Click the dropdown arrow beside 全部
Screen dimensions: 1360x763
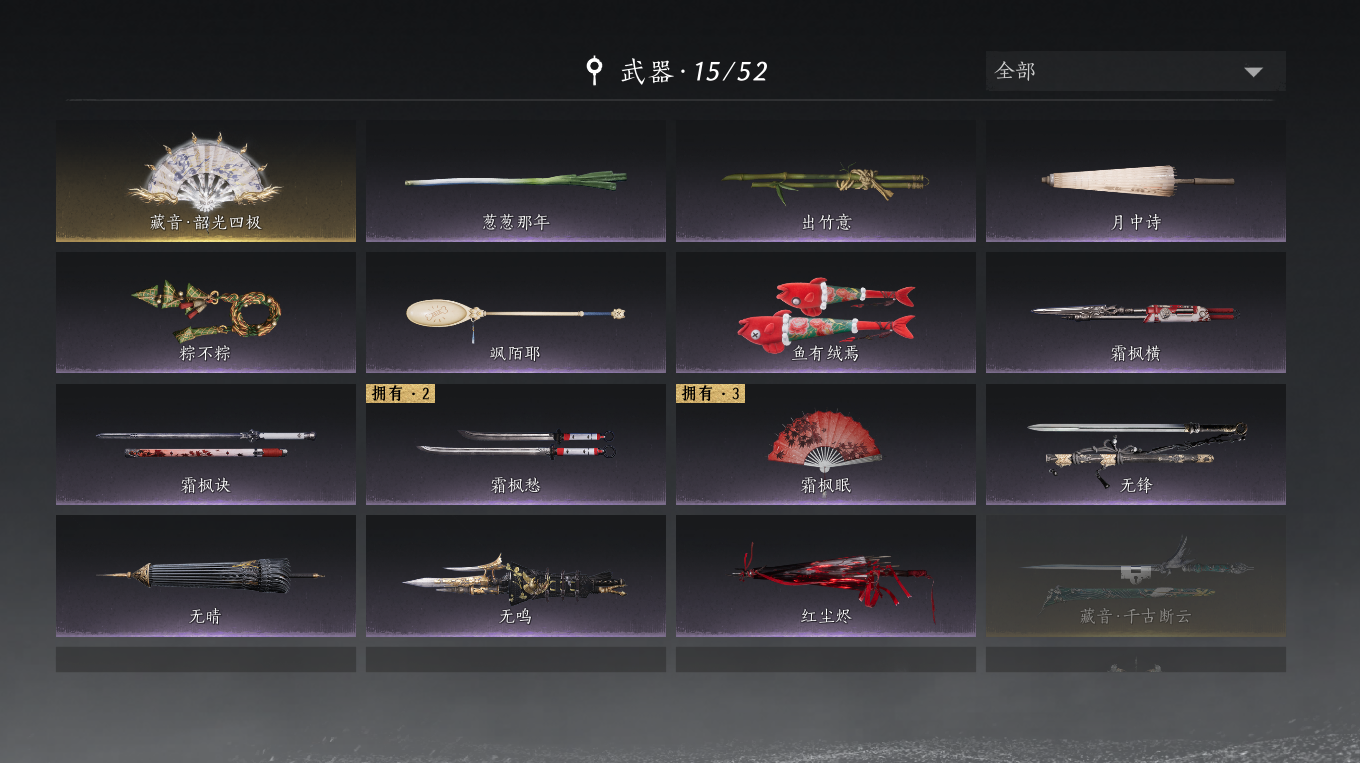point(1253,72)
